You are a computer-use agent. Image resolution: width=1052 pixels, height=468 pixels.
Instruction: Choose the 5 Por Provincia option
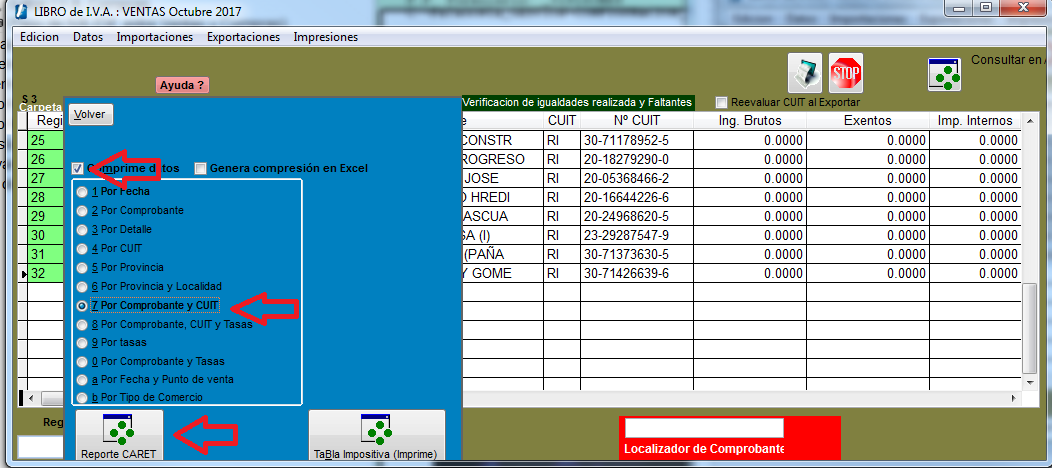click(82, 267)
